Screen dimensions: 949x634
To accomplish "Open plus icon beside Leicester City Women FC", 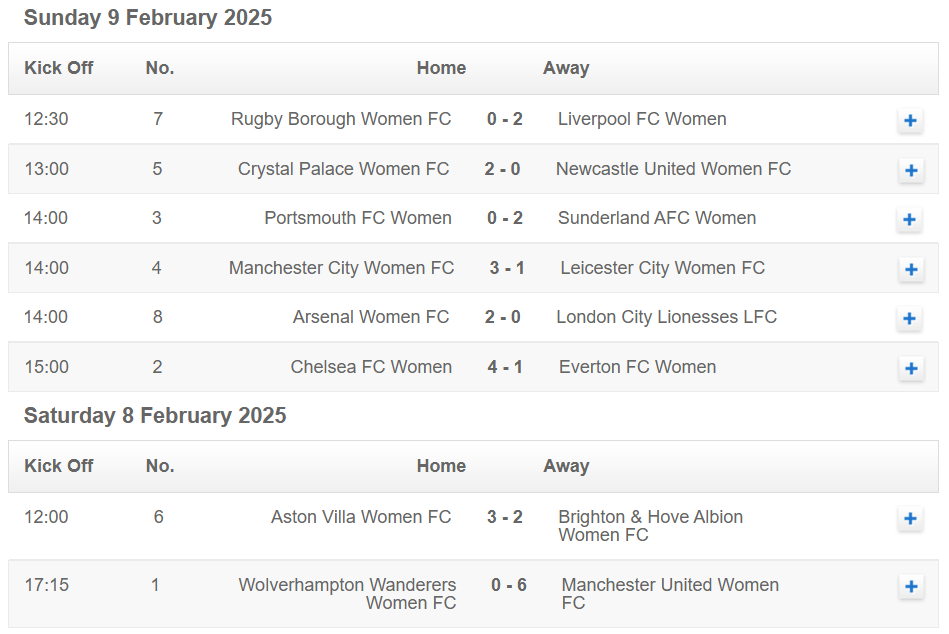I will (910, 269).
